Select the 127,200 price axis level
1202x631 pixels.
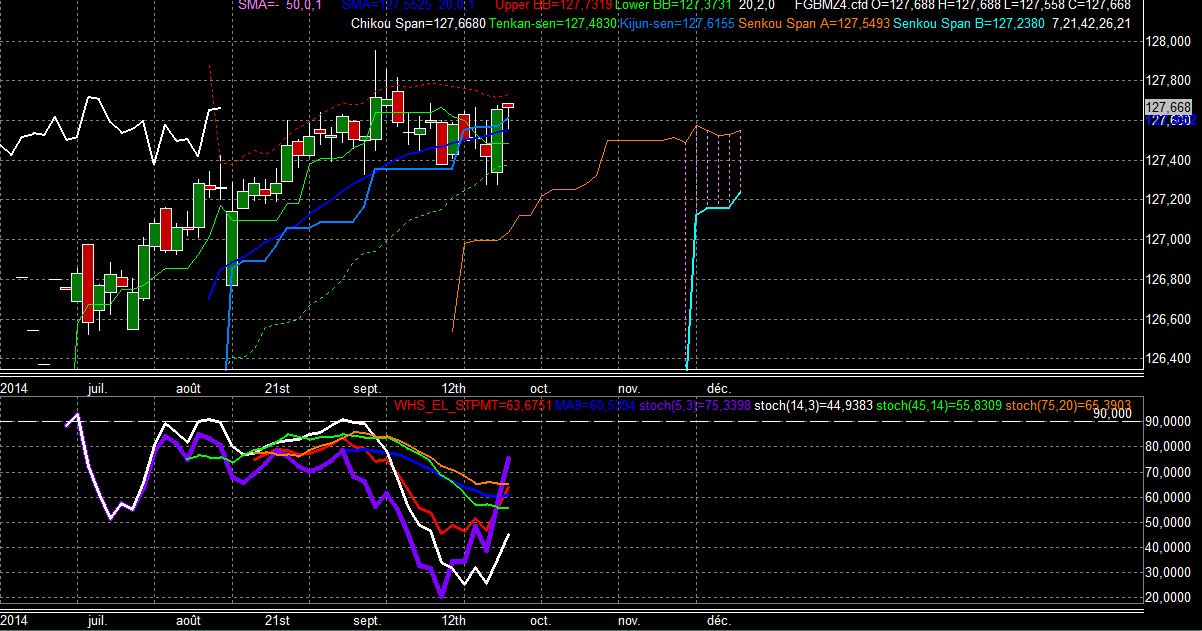coord(1169,201)
